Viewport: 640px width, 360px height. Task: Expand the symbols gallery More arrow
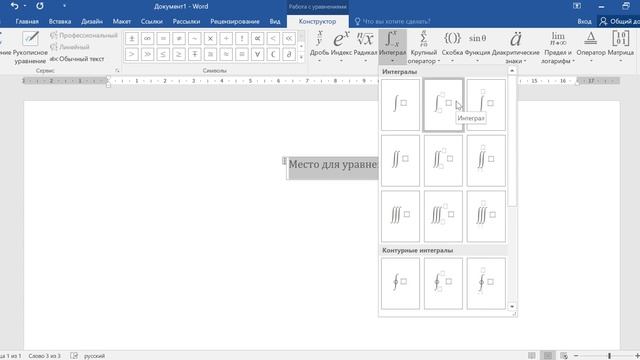(301, 57)
